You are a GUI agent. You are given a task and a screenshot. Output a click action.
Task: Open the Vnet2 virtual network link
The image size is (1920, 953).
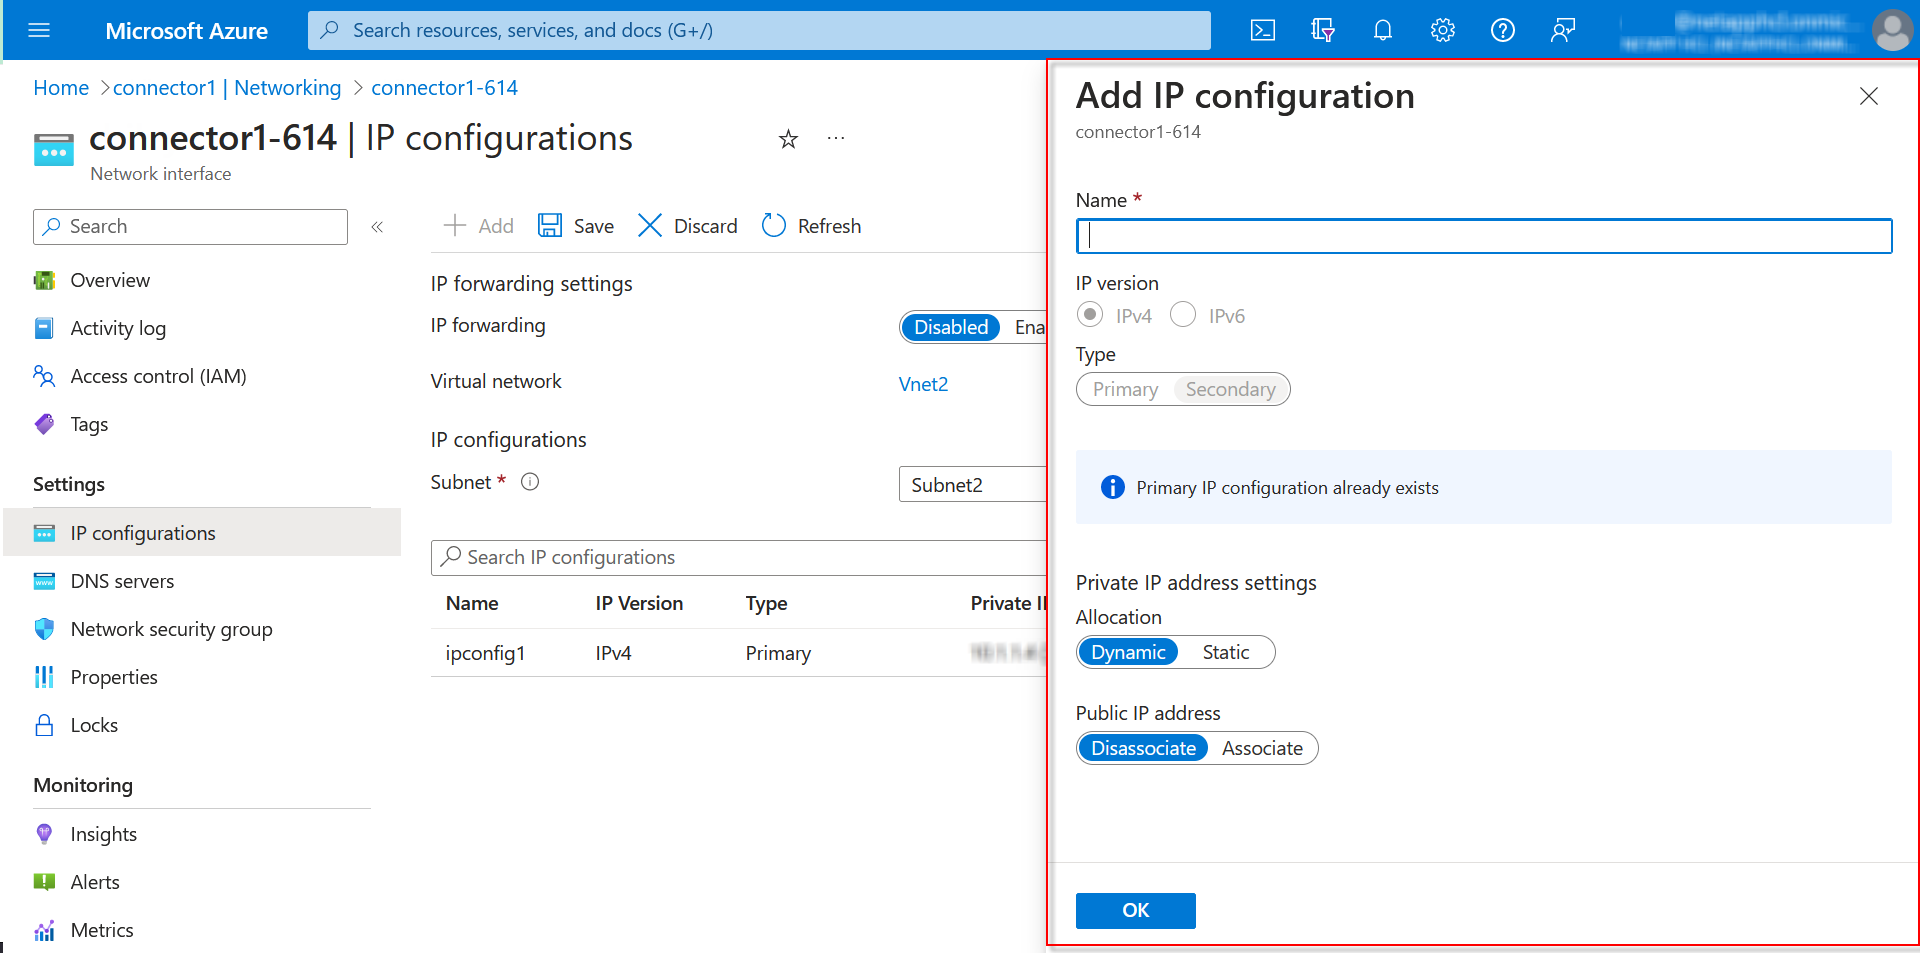tap(923, 384)
